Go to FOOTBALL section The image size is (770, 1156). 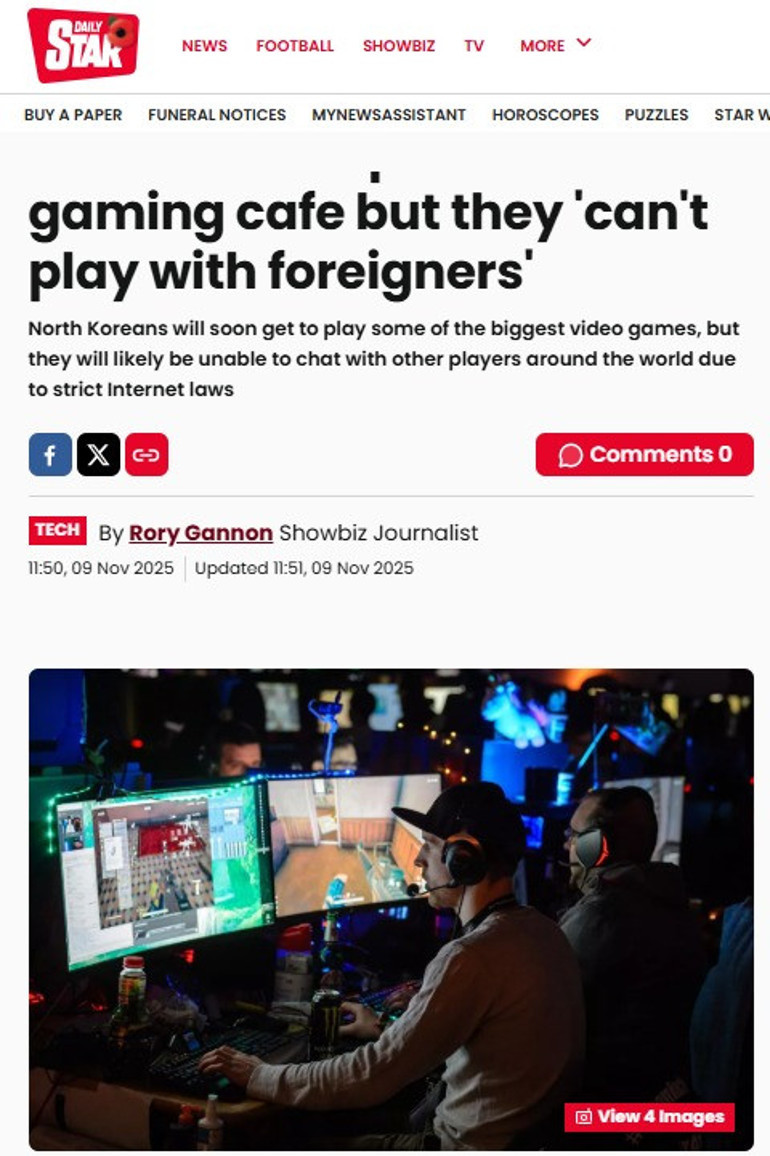295,46
